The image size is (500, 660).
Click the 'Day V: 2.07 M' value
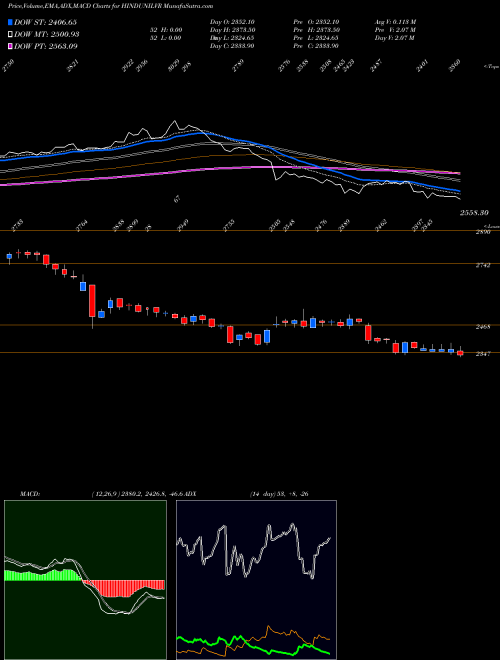[394, 38]
